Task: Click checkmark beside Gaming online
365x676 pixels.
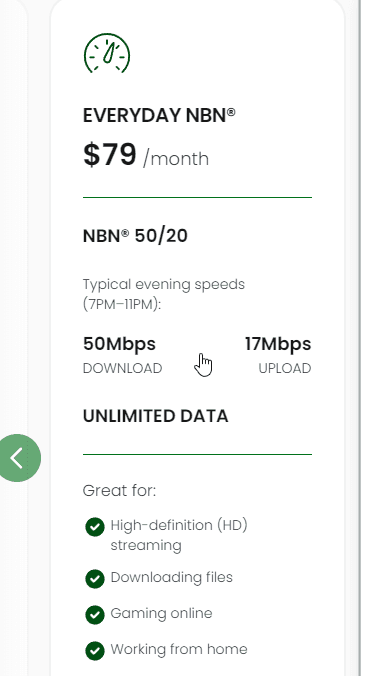Action: click(x=95, y=615)
